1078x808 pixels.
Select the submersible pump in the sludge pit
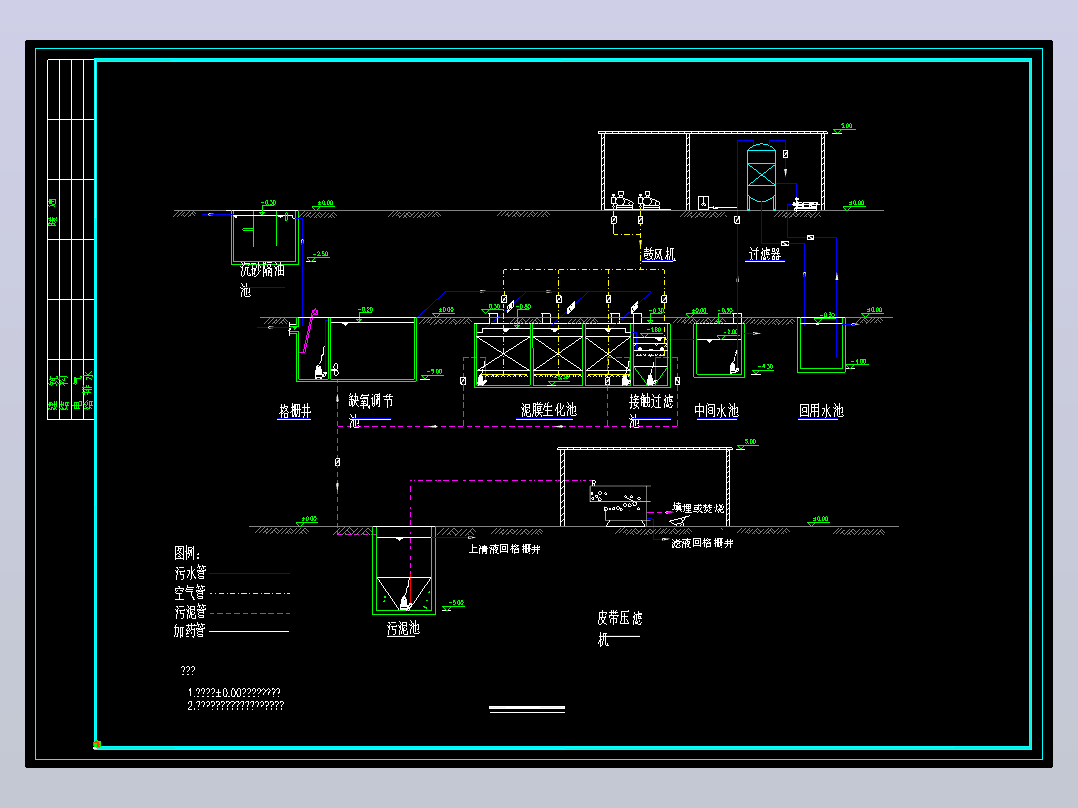[x=406, y=602]
